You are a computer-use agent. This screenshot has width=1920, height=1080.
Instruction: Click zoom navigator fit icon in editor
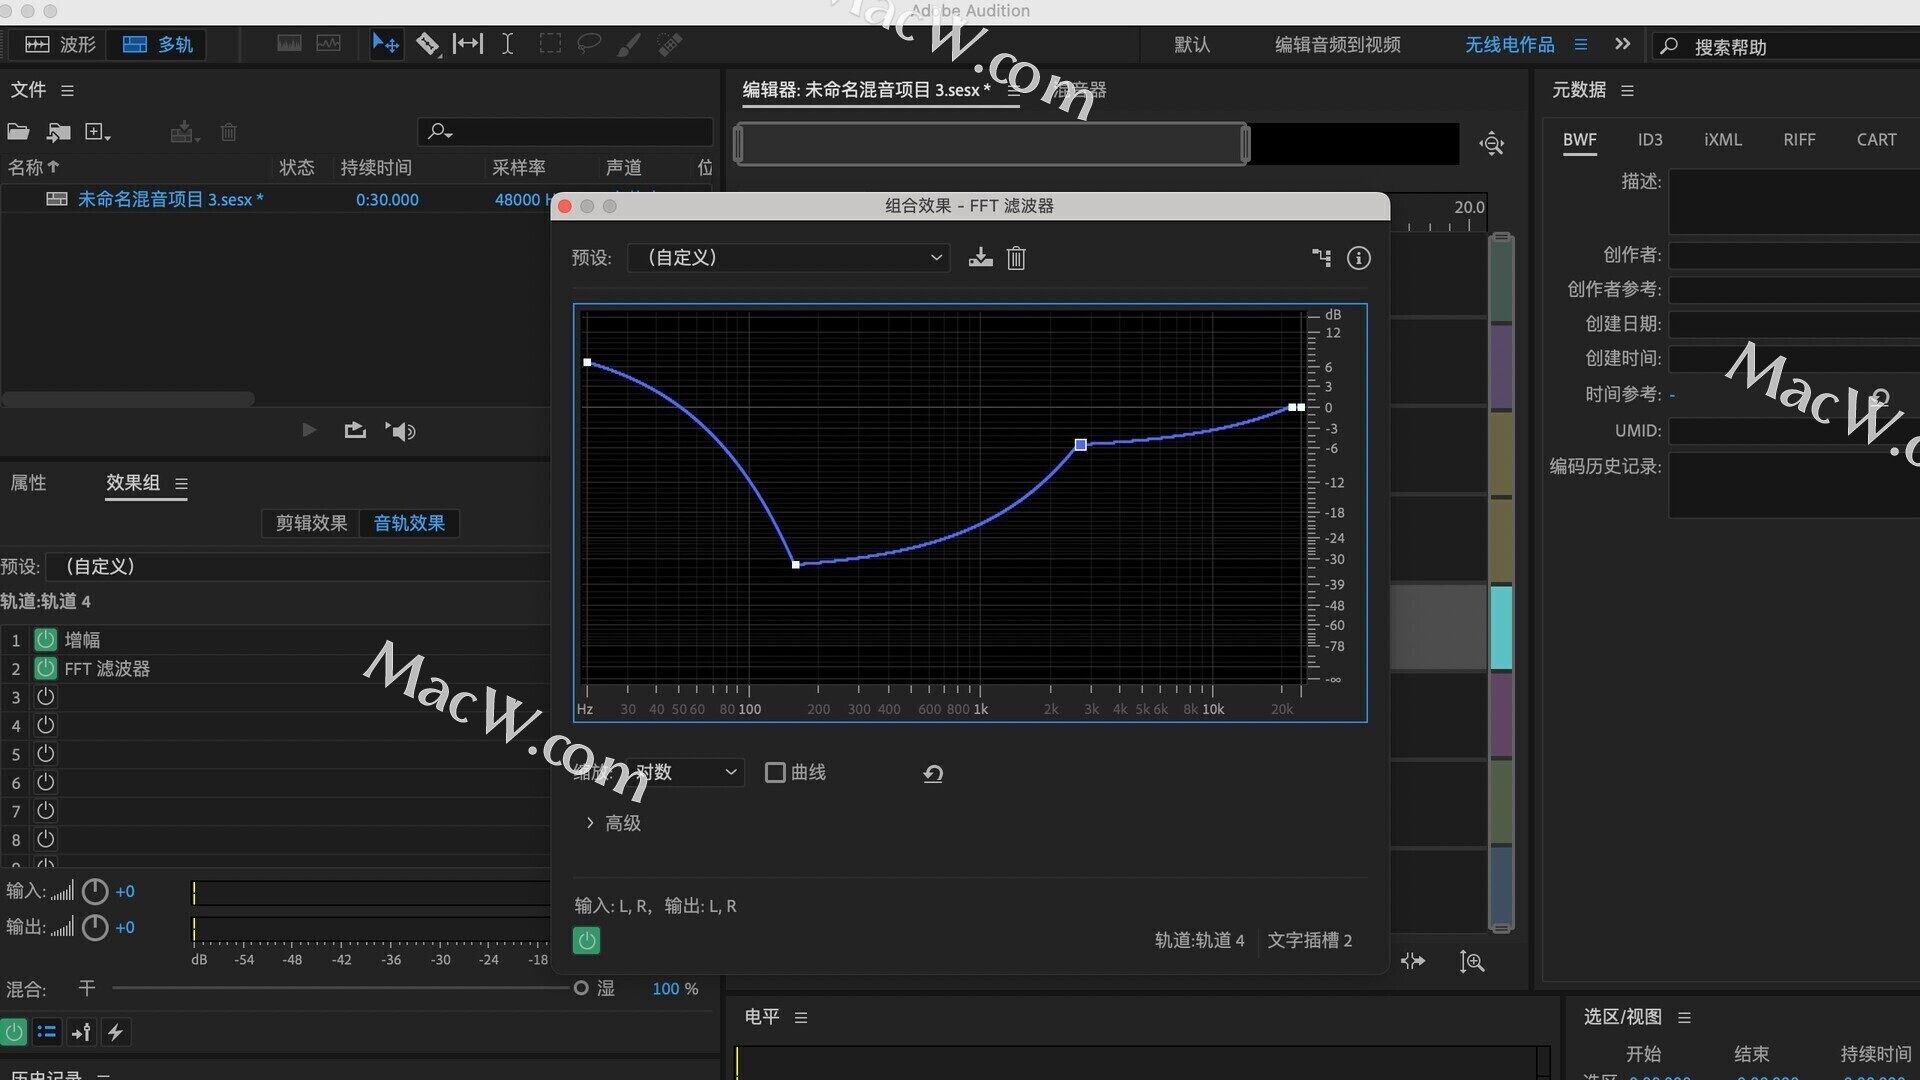[1492, 144]
